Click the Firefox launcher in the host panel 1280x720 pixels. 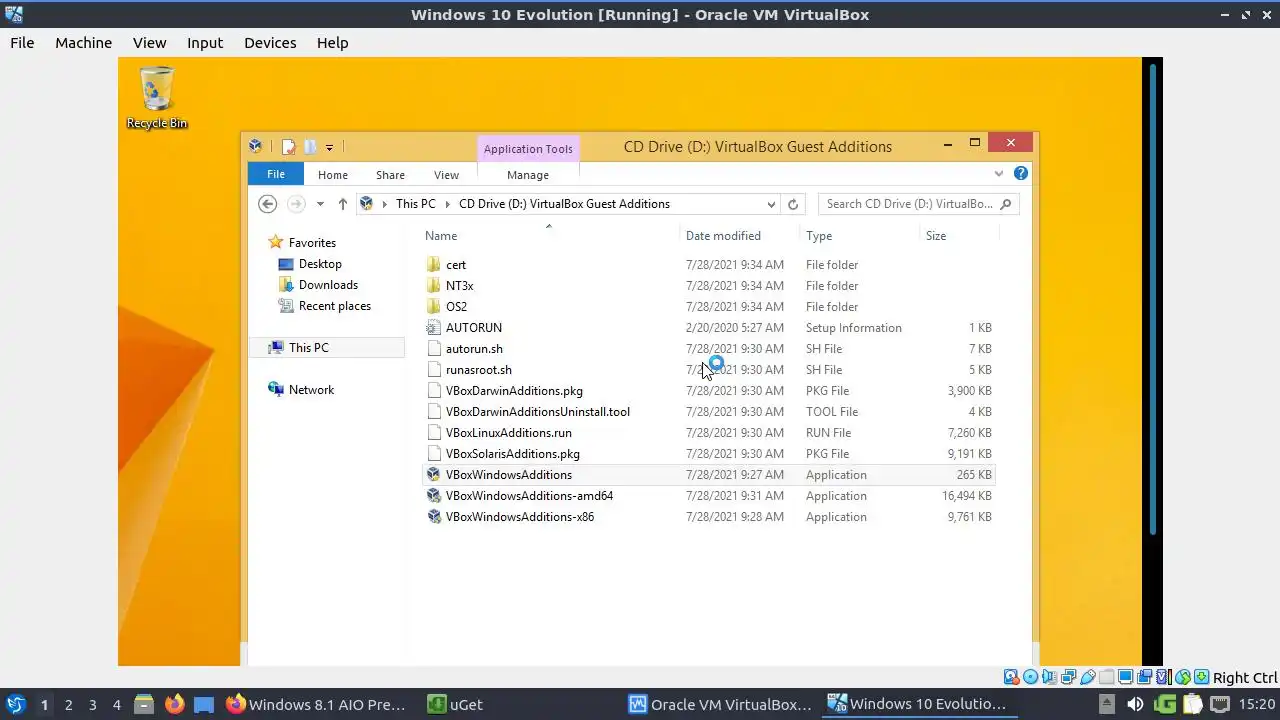(x=174, y=704)
